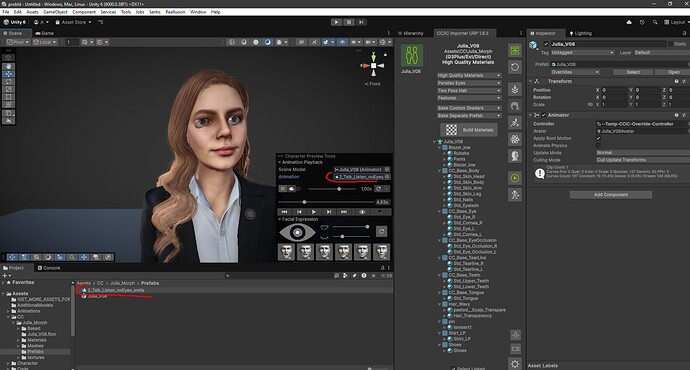This screenshot has height=370, width=690.
Task: Switch to the Lighting tab
Action: pos(580,33)
